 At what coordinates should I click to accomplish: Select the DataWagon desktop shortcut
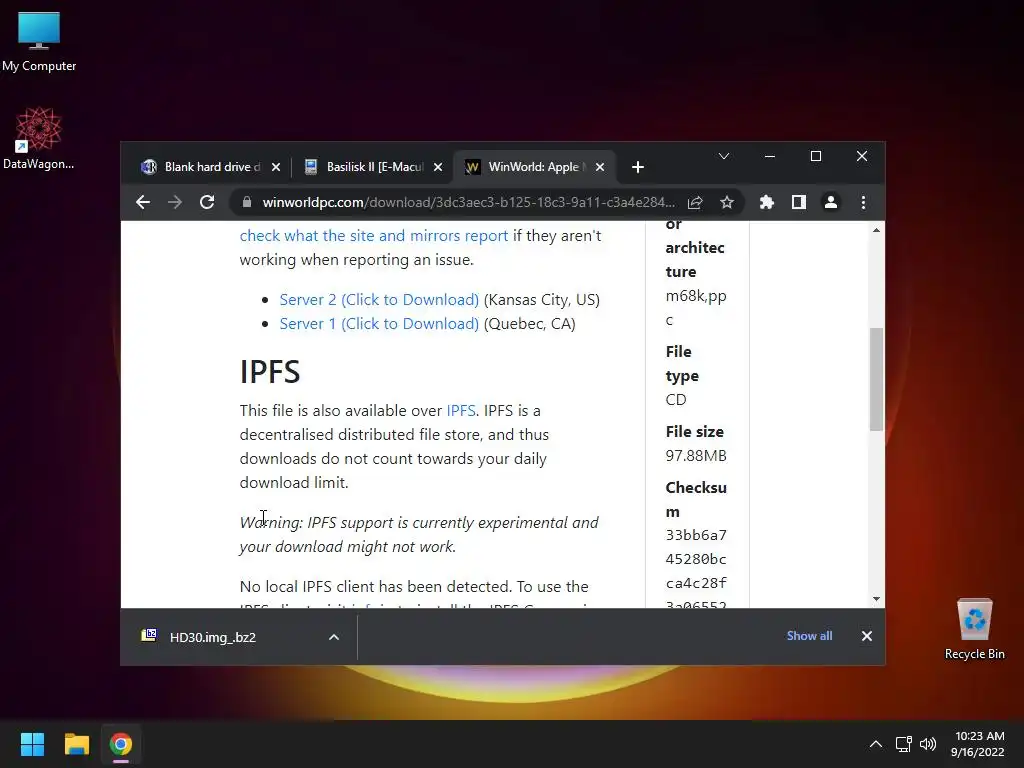tap(39, 138)
